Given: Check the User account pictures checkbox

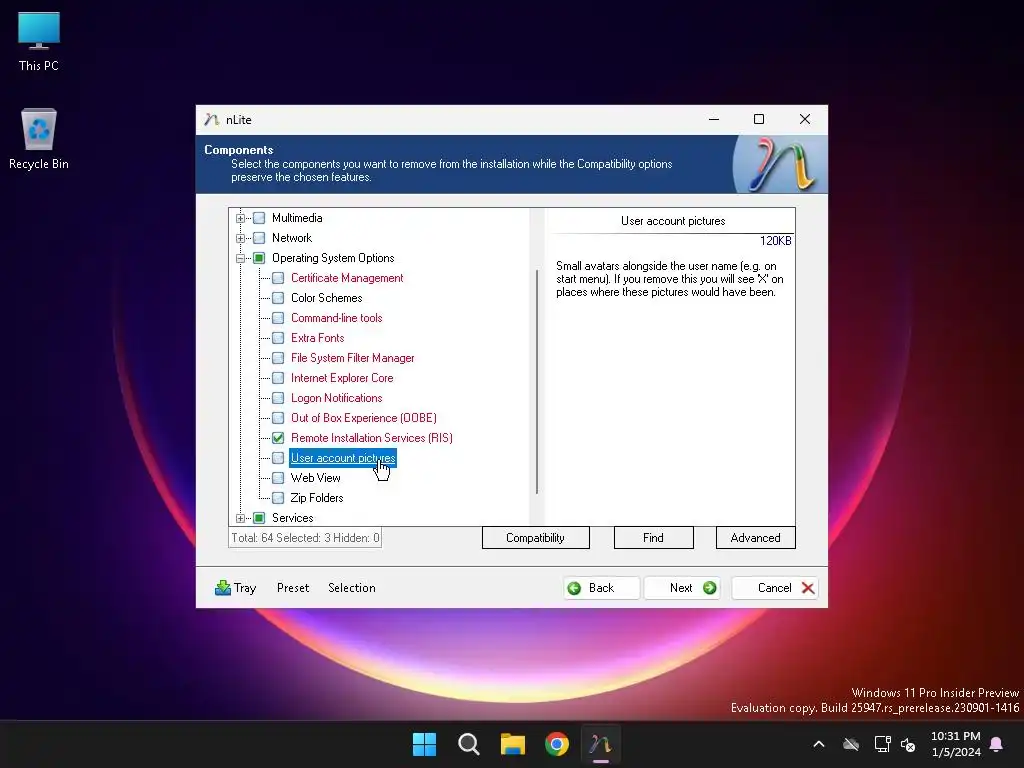Looking at the screenshot, I should [278, 458].
